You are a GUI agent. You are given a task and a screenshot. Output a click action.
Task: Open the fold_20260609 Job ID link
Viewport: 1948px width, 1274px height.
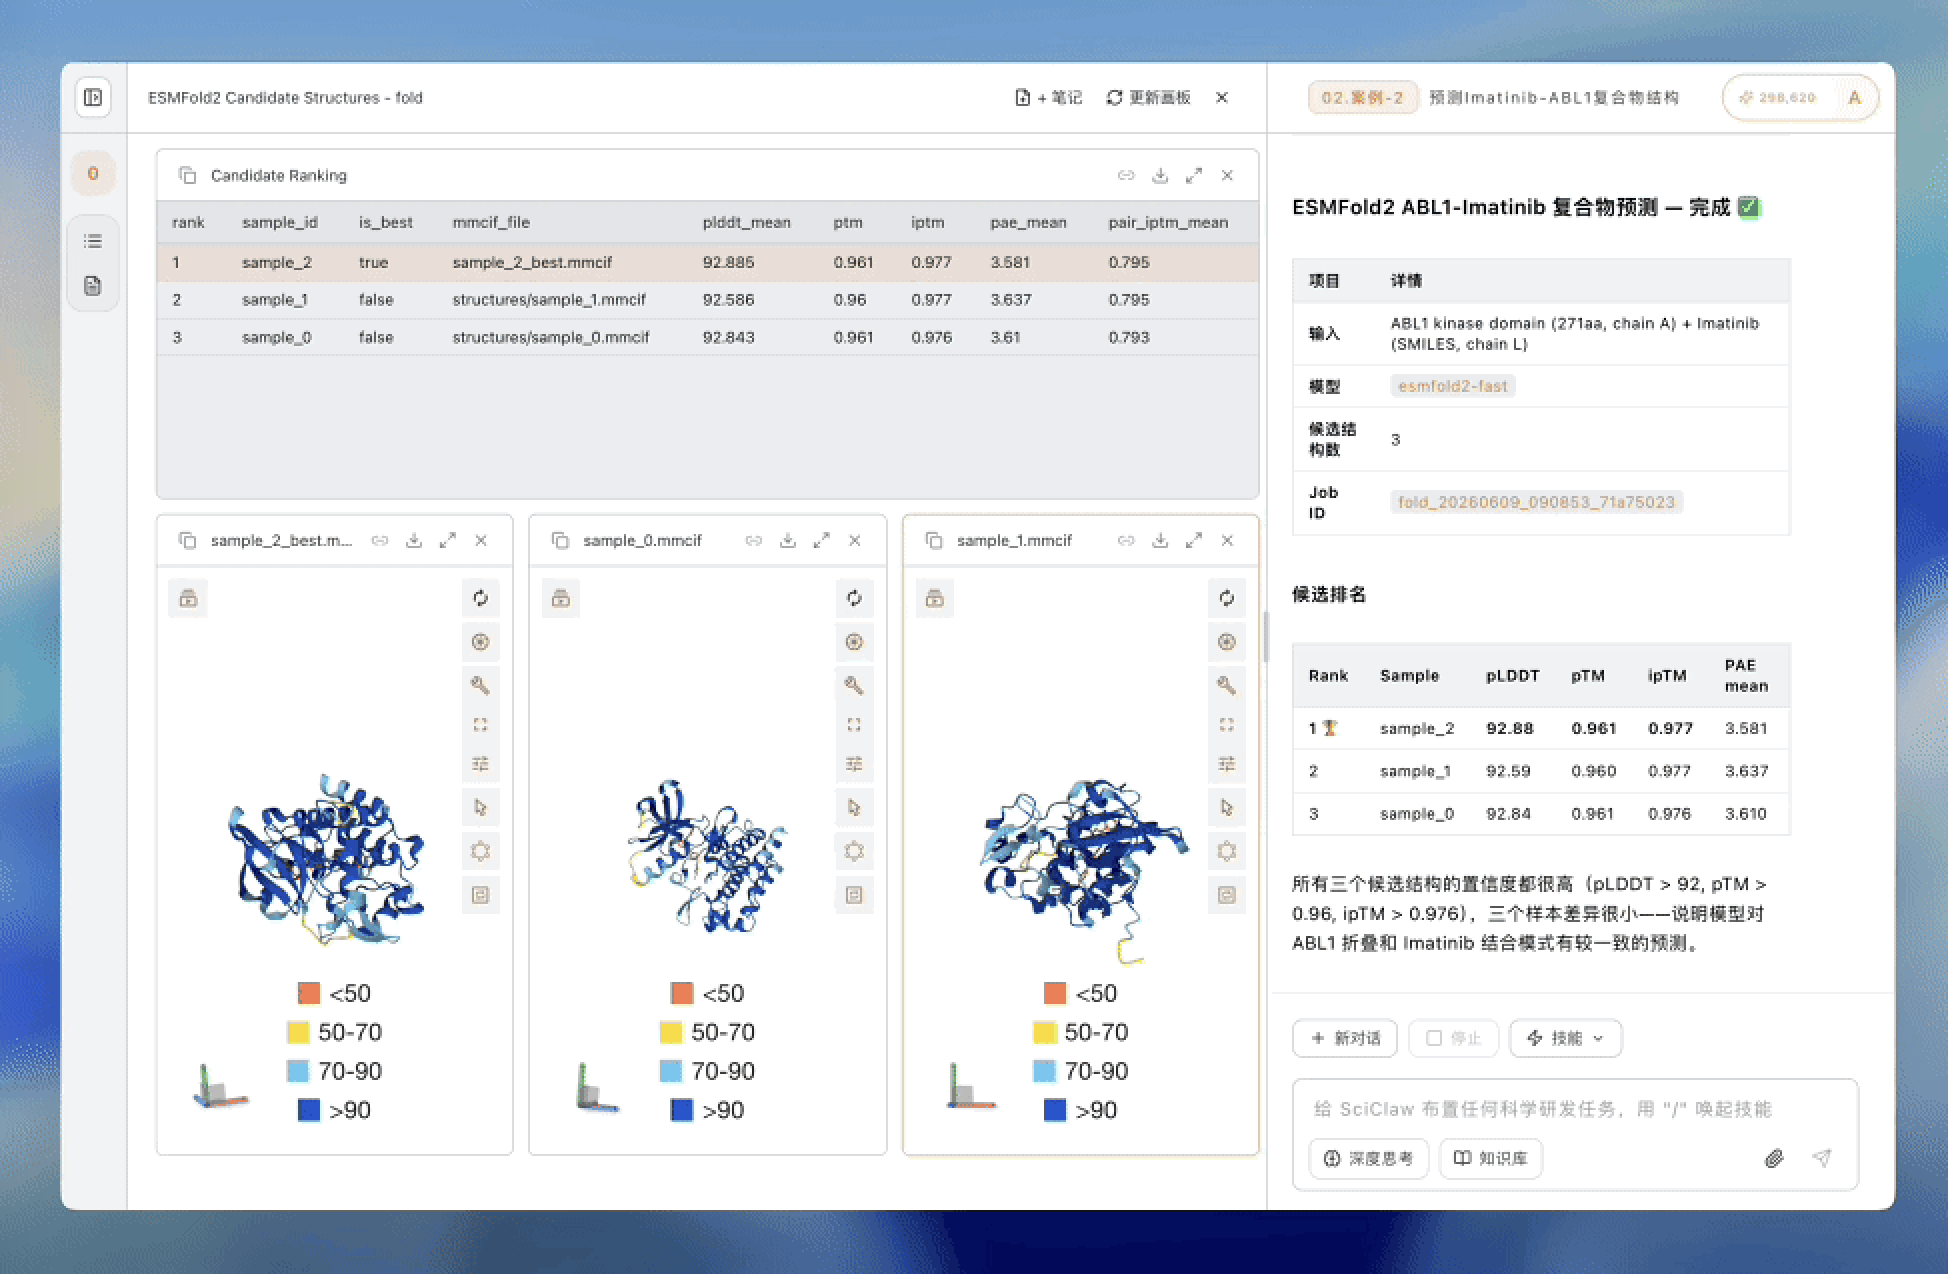pos(1537,502)
